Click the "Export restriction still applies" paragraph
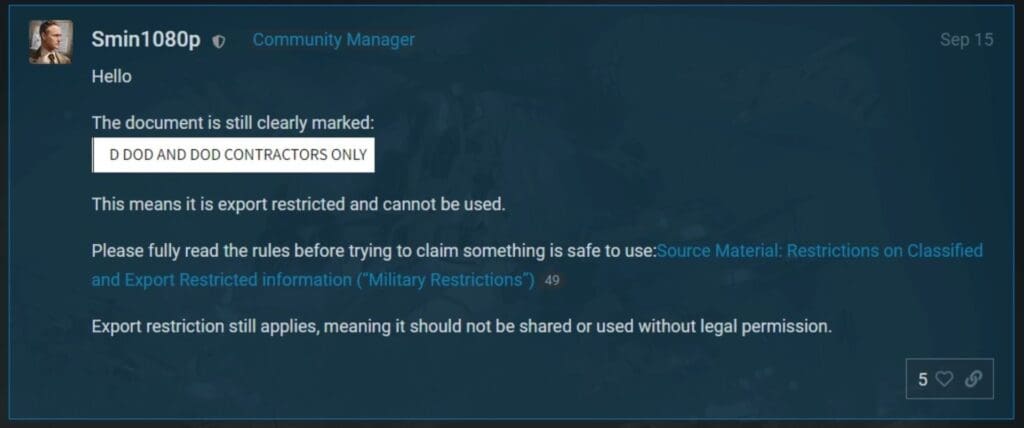The image size is (1024, 428). [462, 325]
